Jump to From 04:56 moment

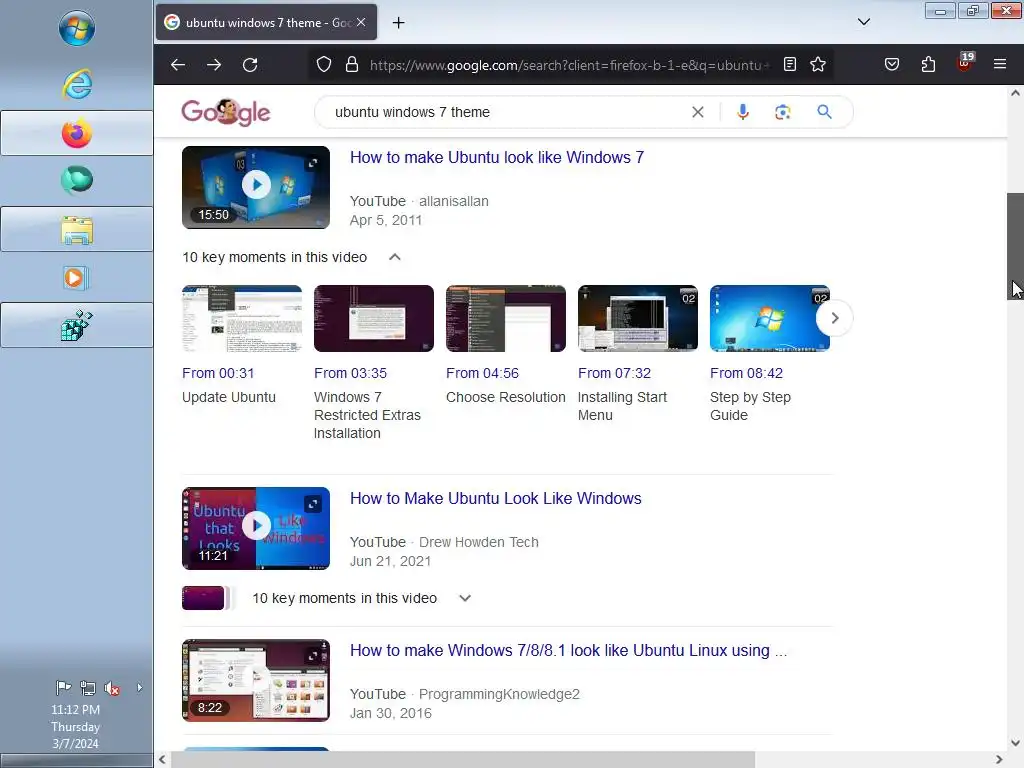[x=482, y=373]
